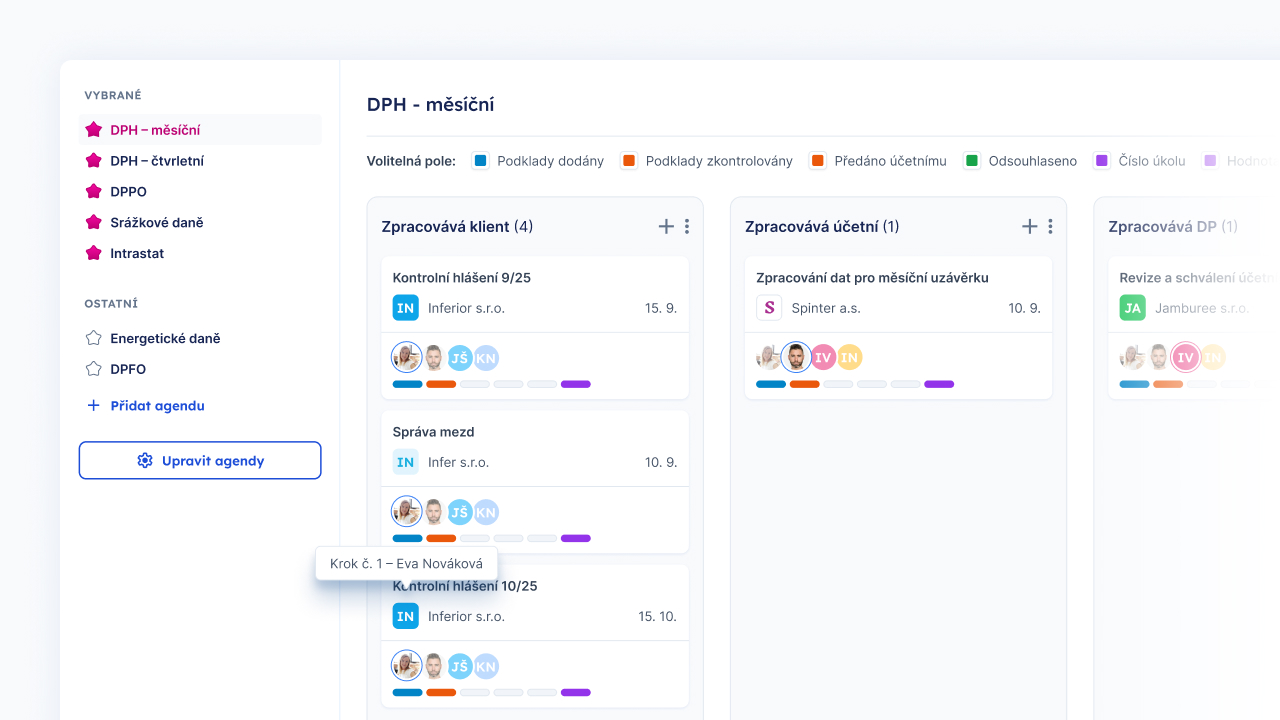Open the Zpracování dat pro měsíční uzávěrku card
The height and width of the screenshot is (720, 1280).
coord(872,278)
